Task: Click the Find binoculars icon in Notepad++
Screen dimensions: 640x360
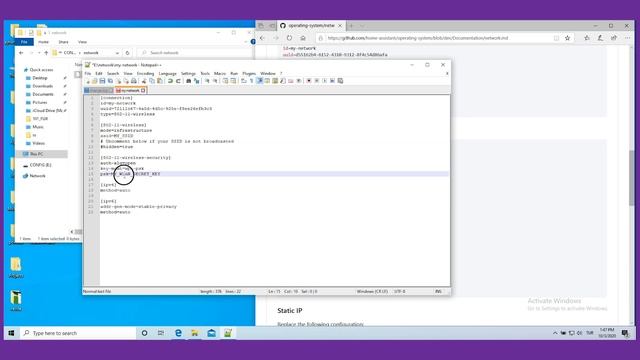Action: pyautogui.click(x=188, y=81)
